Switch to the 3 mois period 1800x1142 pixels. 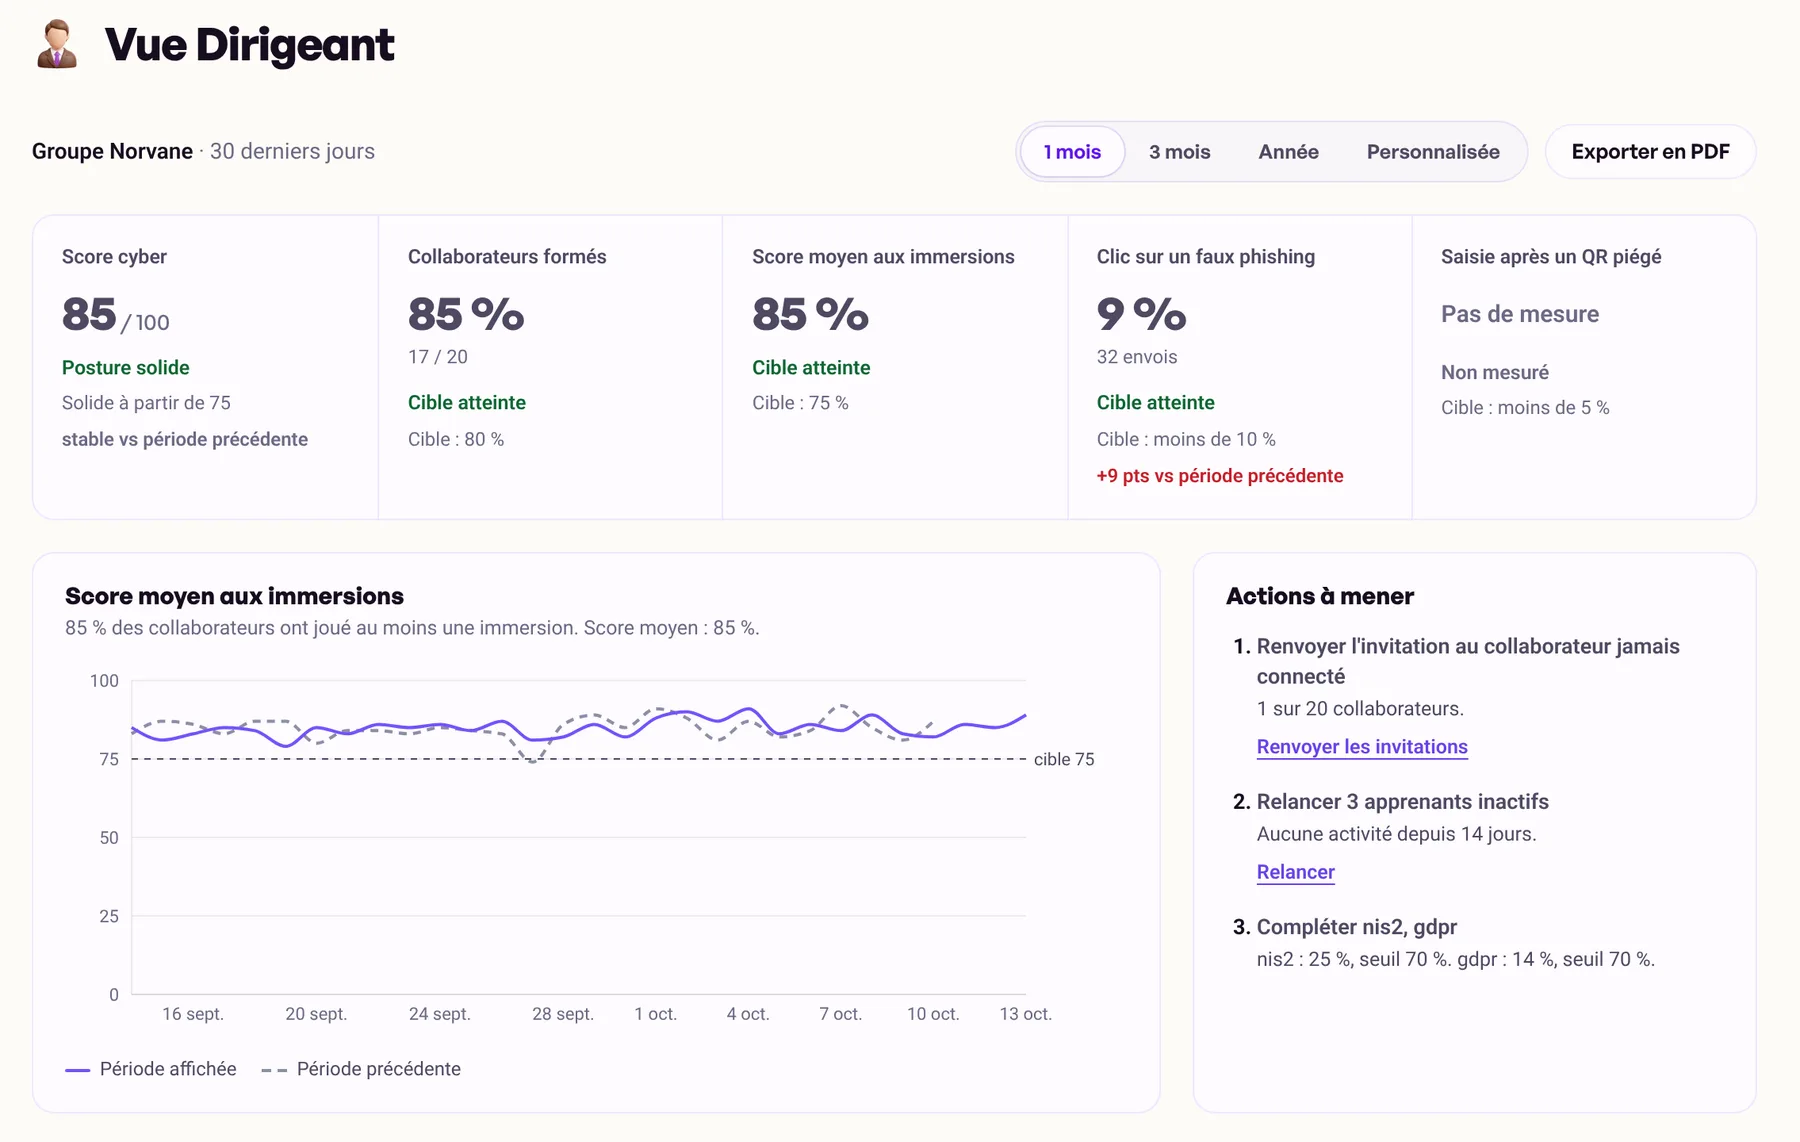(x=1179, y=152)
